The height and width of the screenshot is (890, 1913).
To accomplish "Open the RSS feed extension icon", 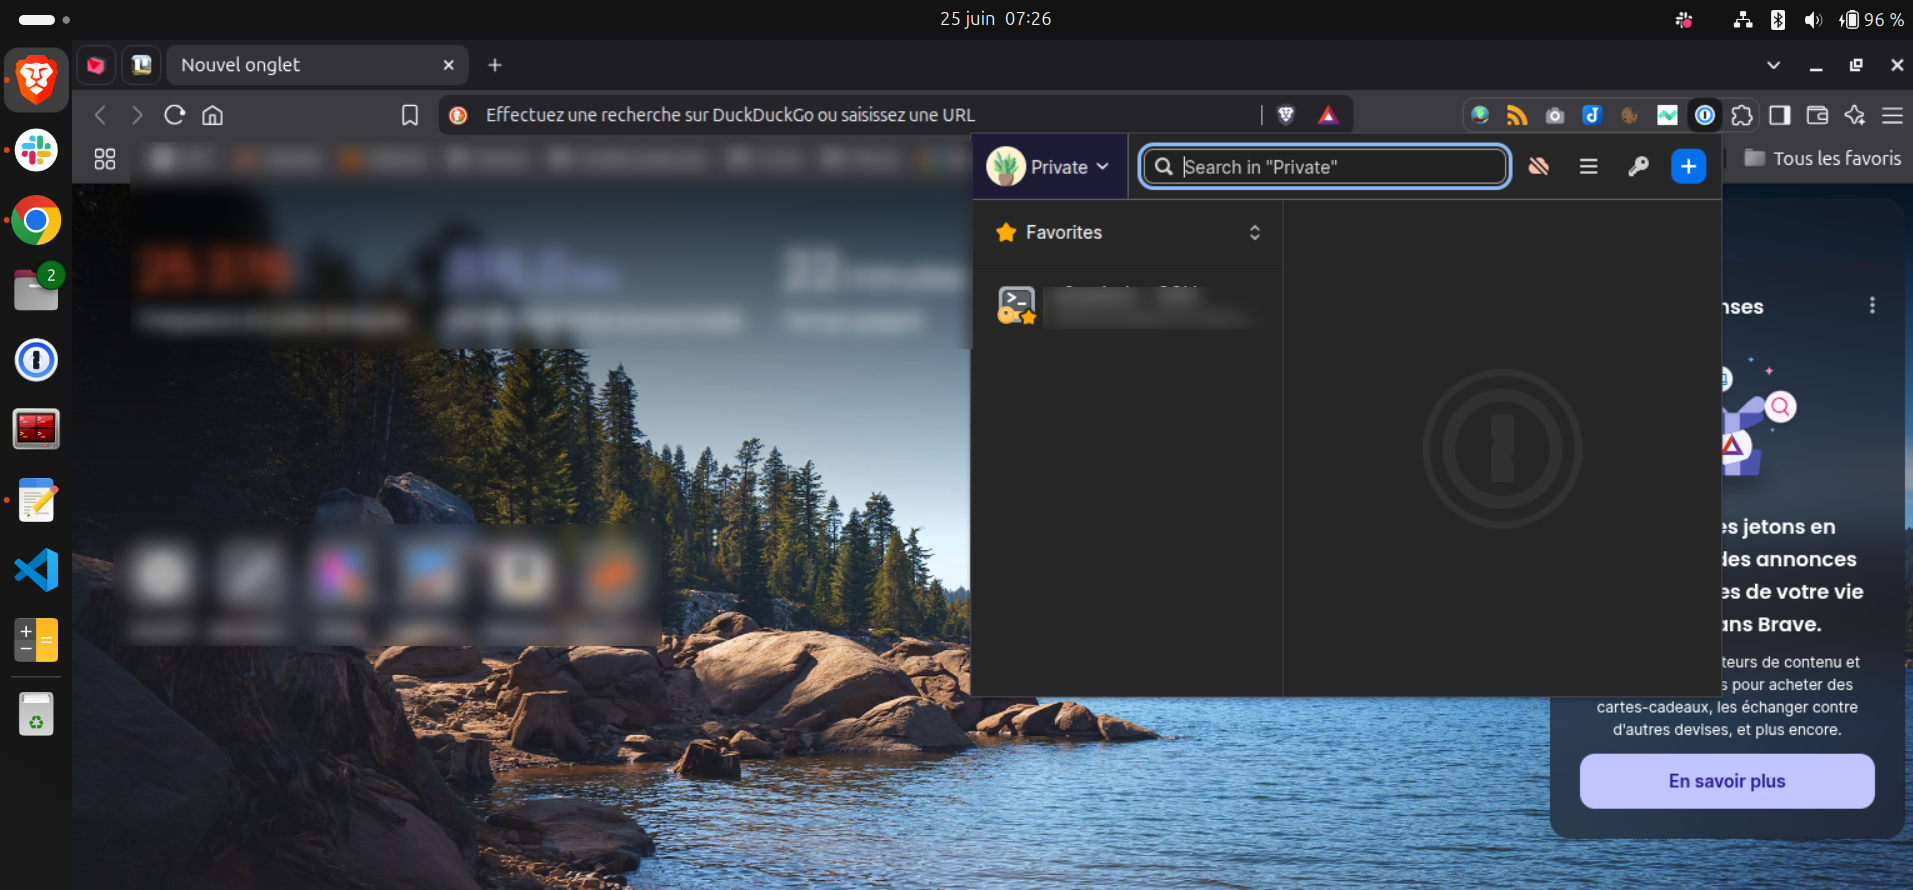I will [1517, 115].
